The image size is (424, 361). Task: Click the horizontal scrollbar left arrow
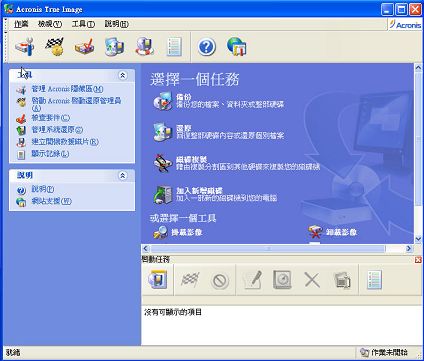point(145,248)
